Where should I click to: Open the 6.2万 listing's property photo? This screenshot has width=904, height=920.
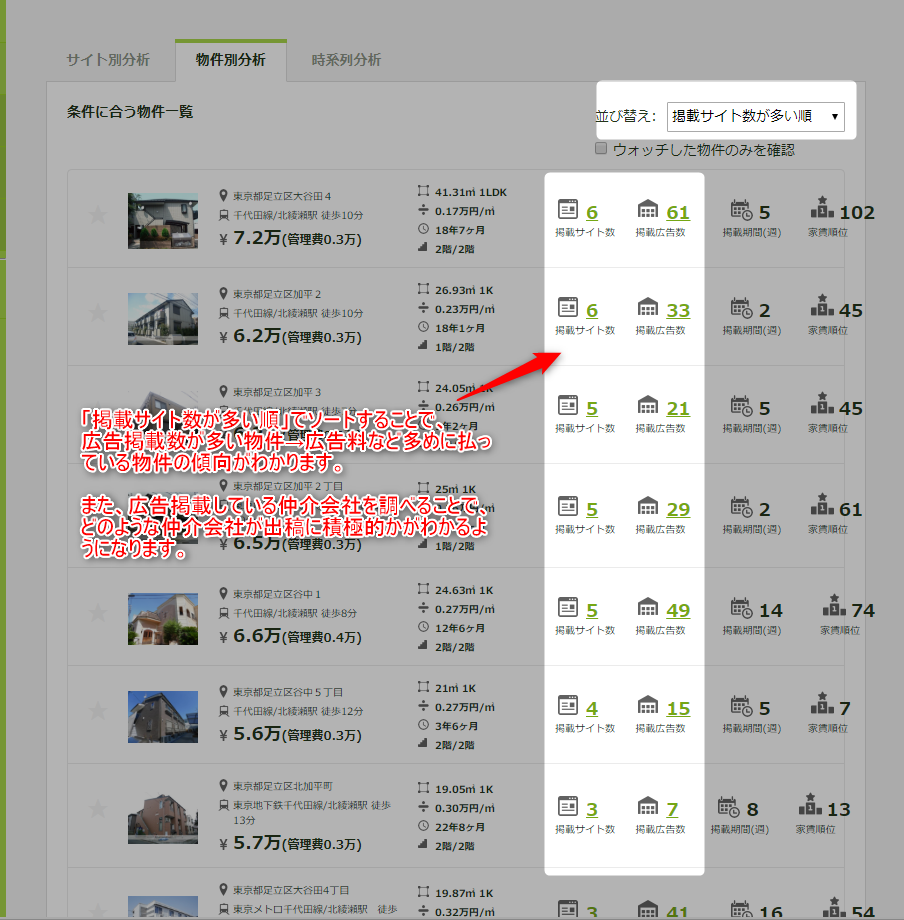[162, 319]
